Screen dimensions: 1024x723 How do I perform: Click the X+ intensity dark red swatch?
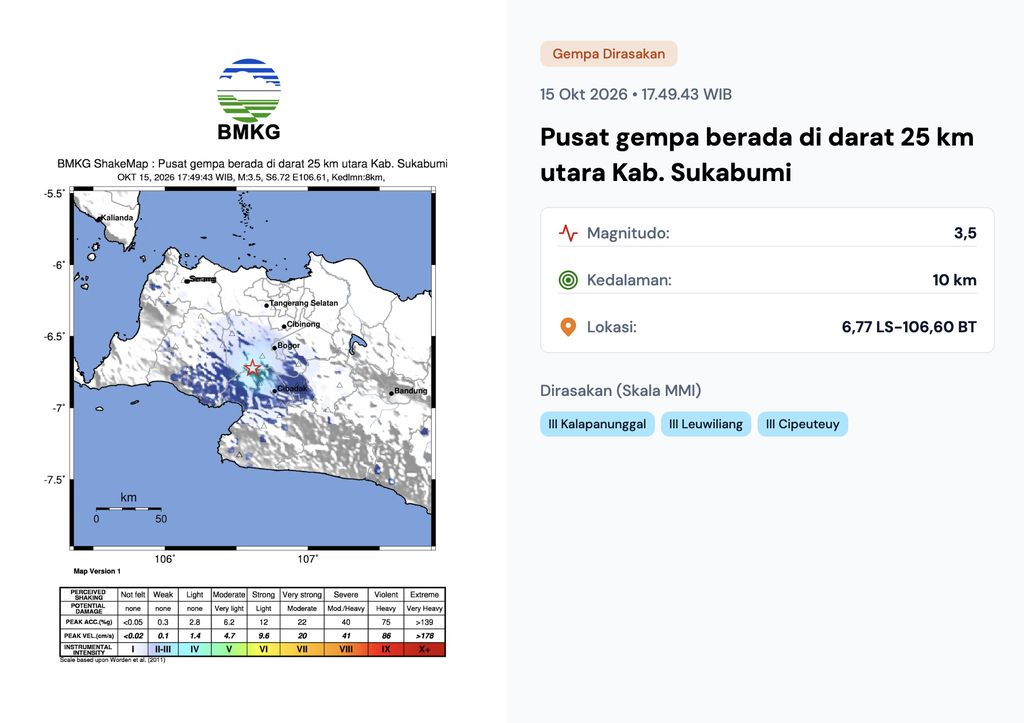(x=424, y=649)
